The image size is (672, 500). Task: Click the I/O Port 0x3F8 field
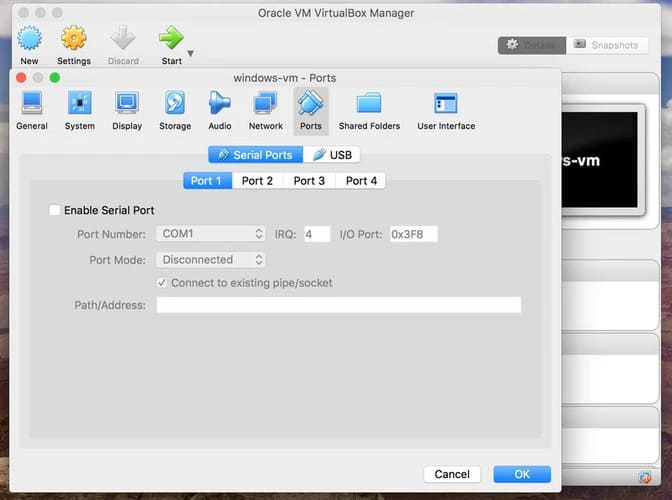pyautogui.click(x=414, y=234)
